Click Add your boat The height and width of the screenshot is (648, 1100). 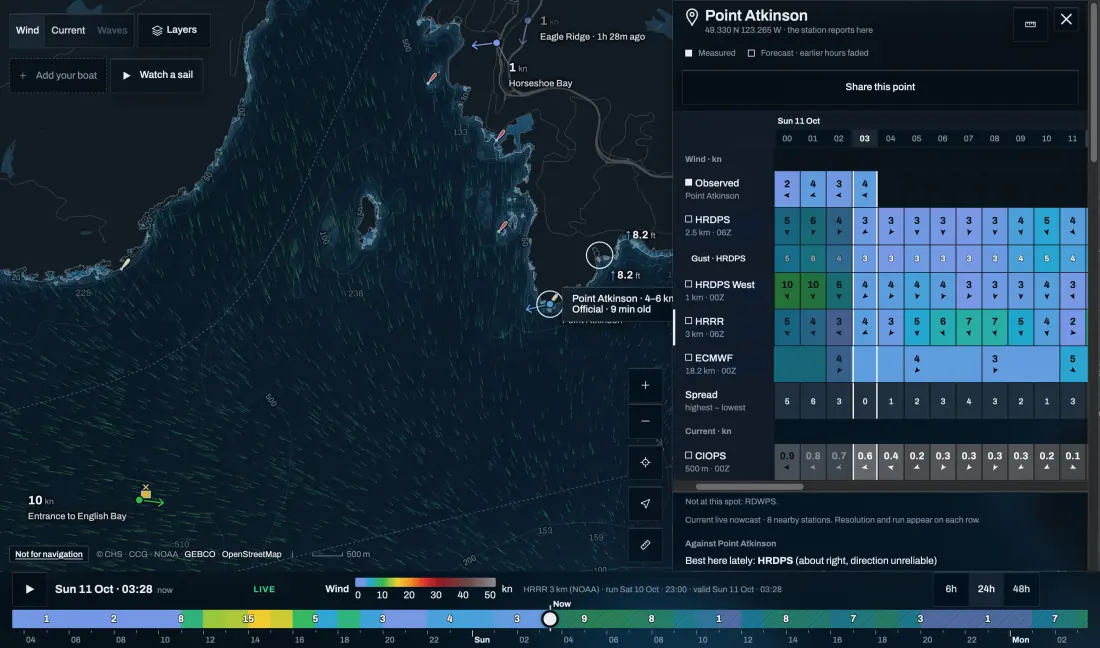[58, 75]
